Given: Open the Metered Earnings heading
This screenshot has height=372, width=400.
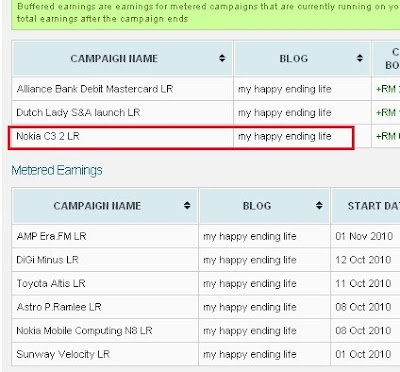Looking at the screenshot, I should pos(57,170).
